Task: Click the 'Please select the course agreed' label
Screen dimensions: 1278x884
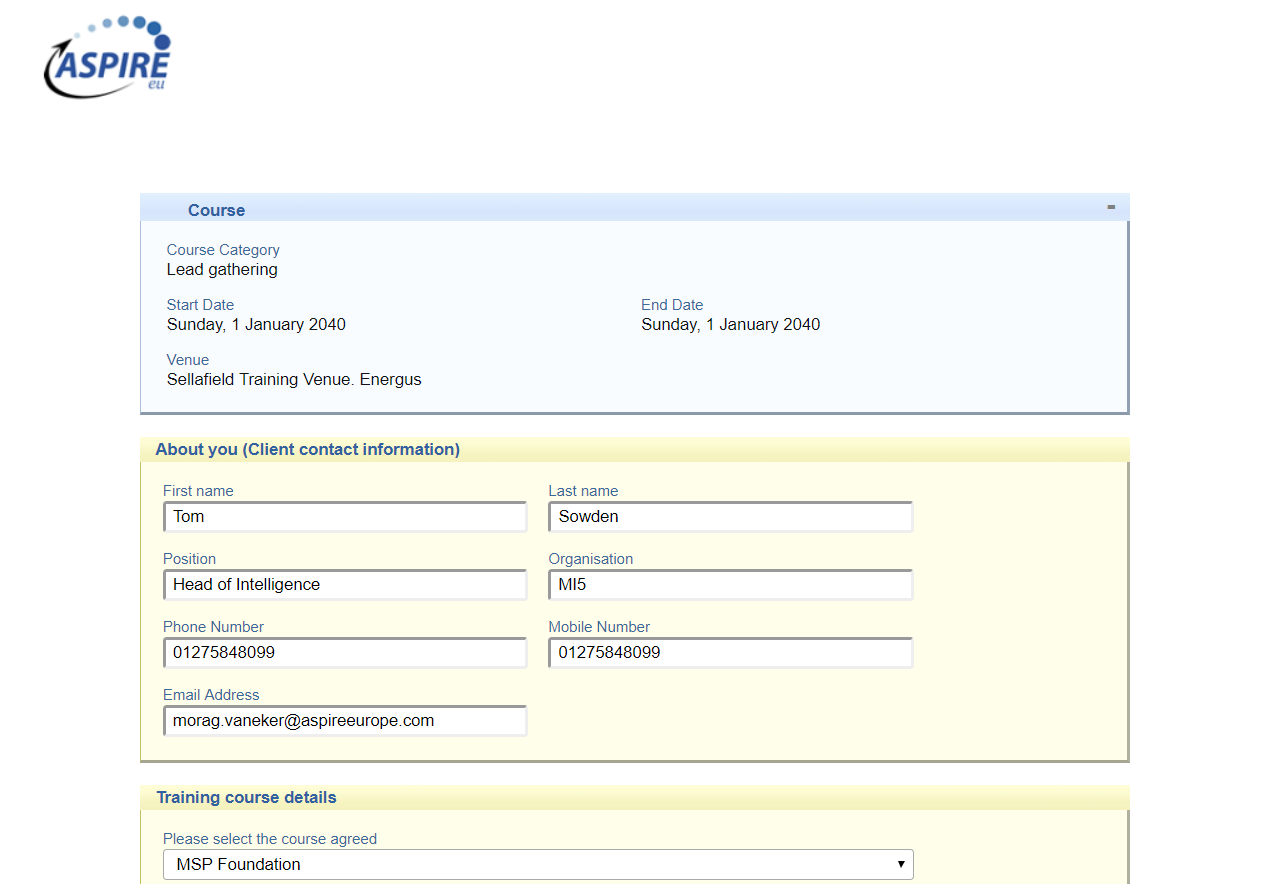Action: pos(270,839)
